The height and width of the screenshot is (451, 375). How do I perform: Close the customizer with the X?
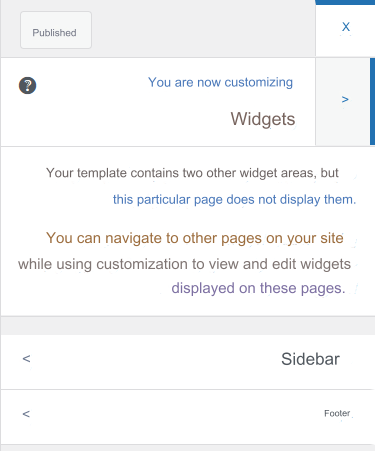coord(346,27)
